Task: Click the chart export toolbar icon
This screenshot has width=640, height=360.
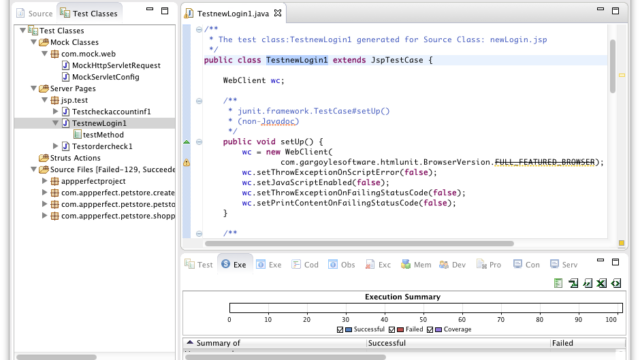Action: 587,283
